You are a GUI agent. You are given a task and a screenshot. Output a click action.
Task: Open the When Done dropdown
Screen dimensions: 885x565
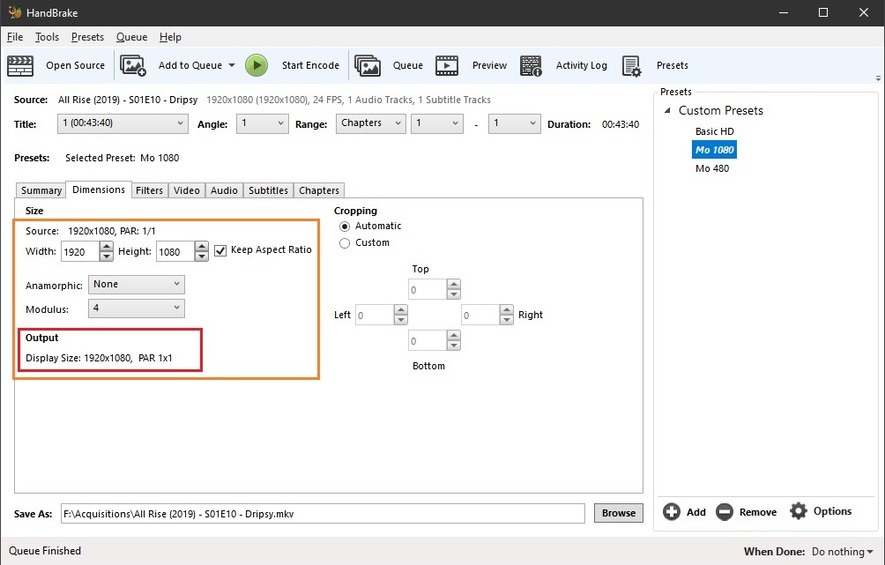point(842,551)
